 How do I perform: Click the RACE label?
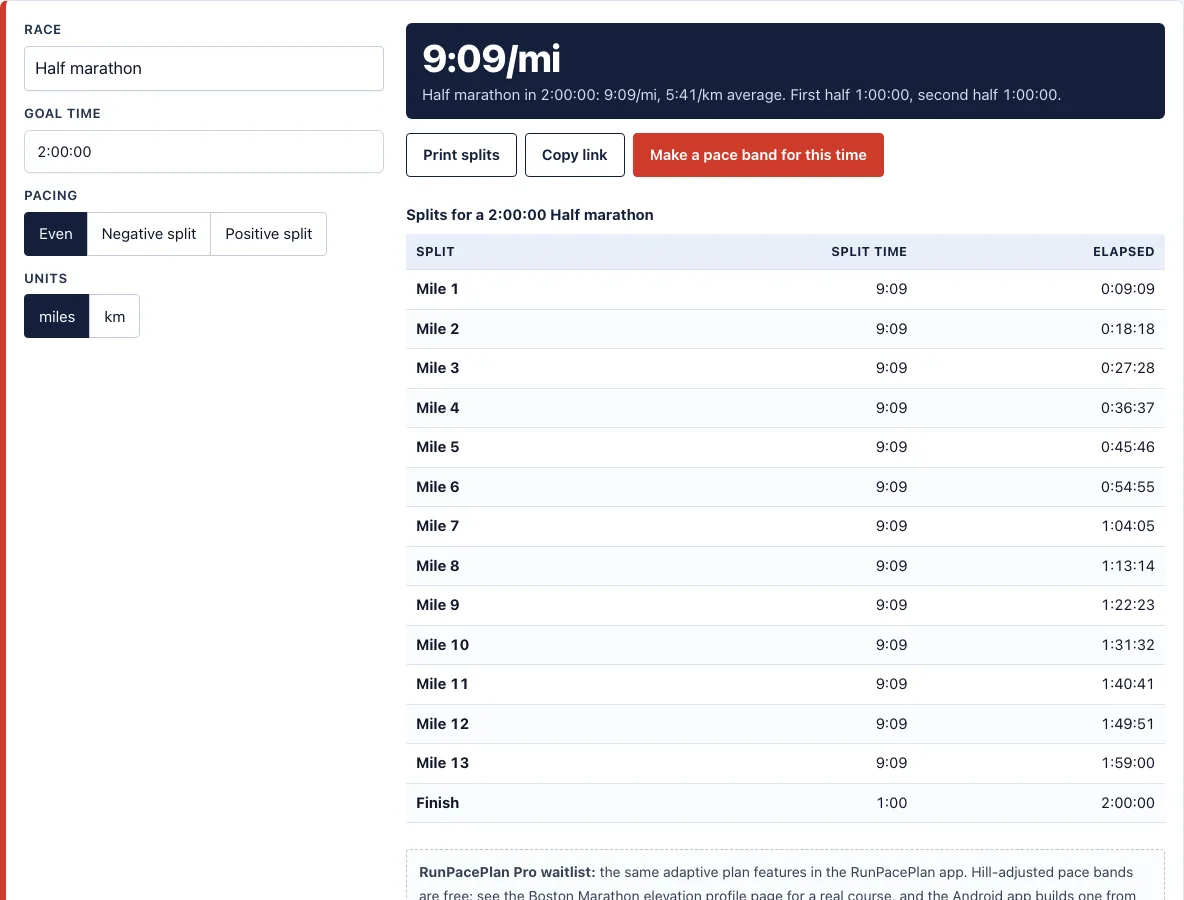point(42,30)
